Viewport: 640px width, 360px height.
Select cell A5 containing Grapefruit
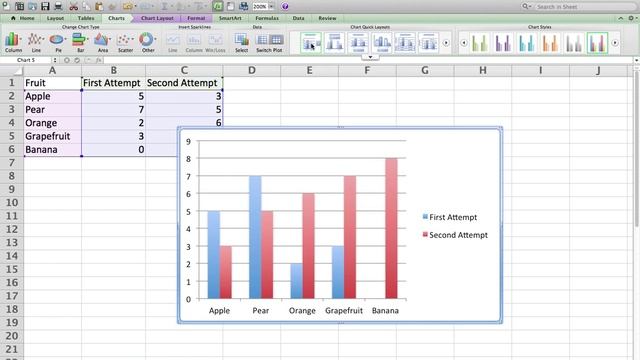[53, 136]
